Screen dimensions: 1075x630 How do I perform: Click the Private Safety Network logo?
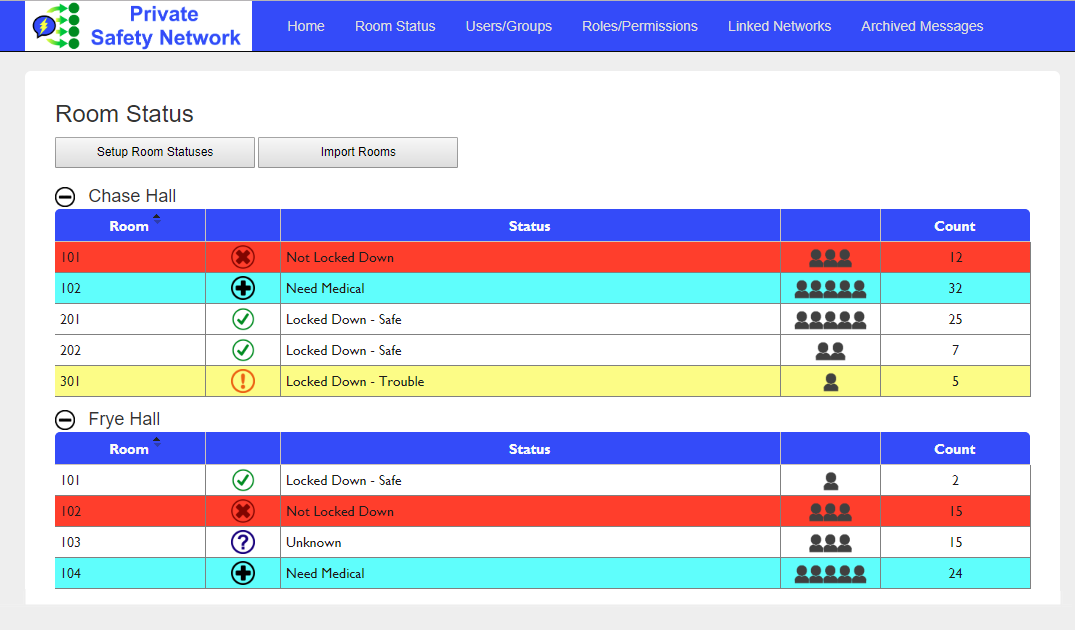point(138,26)
